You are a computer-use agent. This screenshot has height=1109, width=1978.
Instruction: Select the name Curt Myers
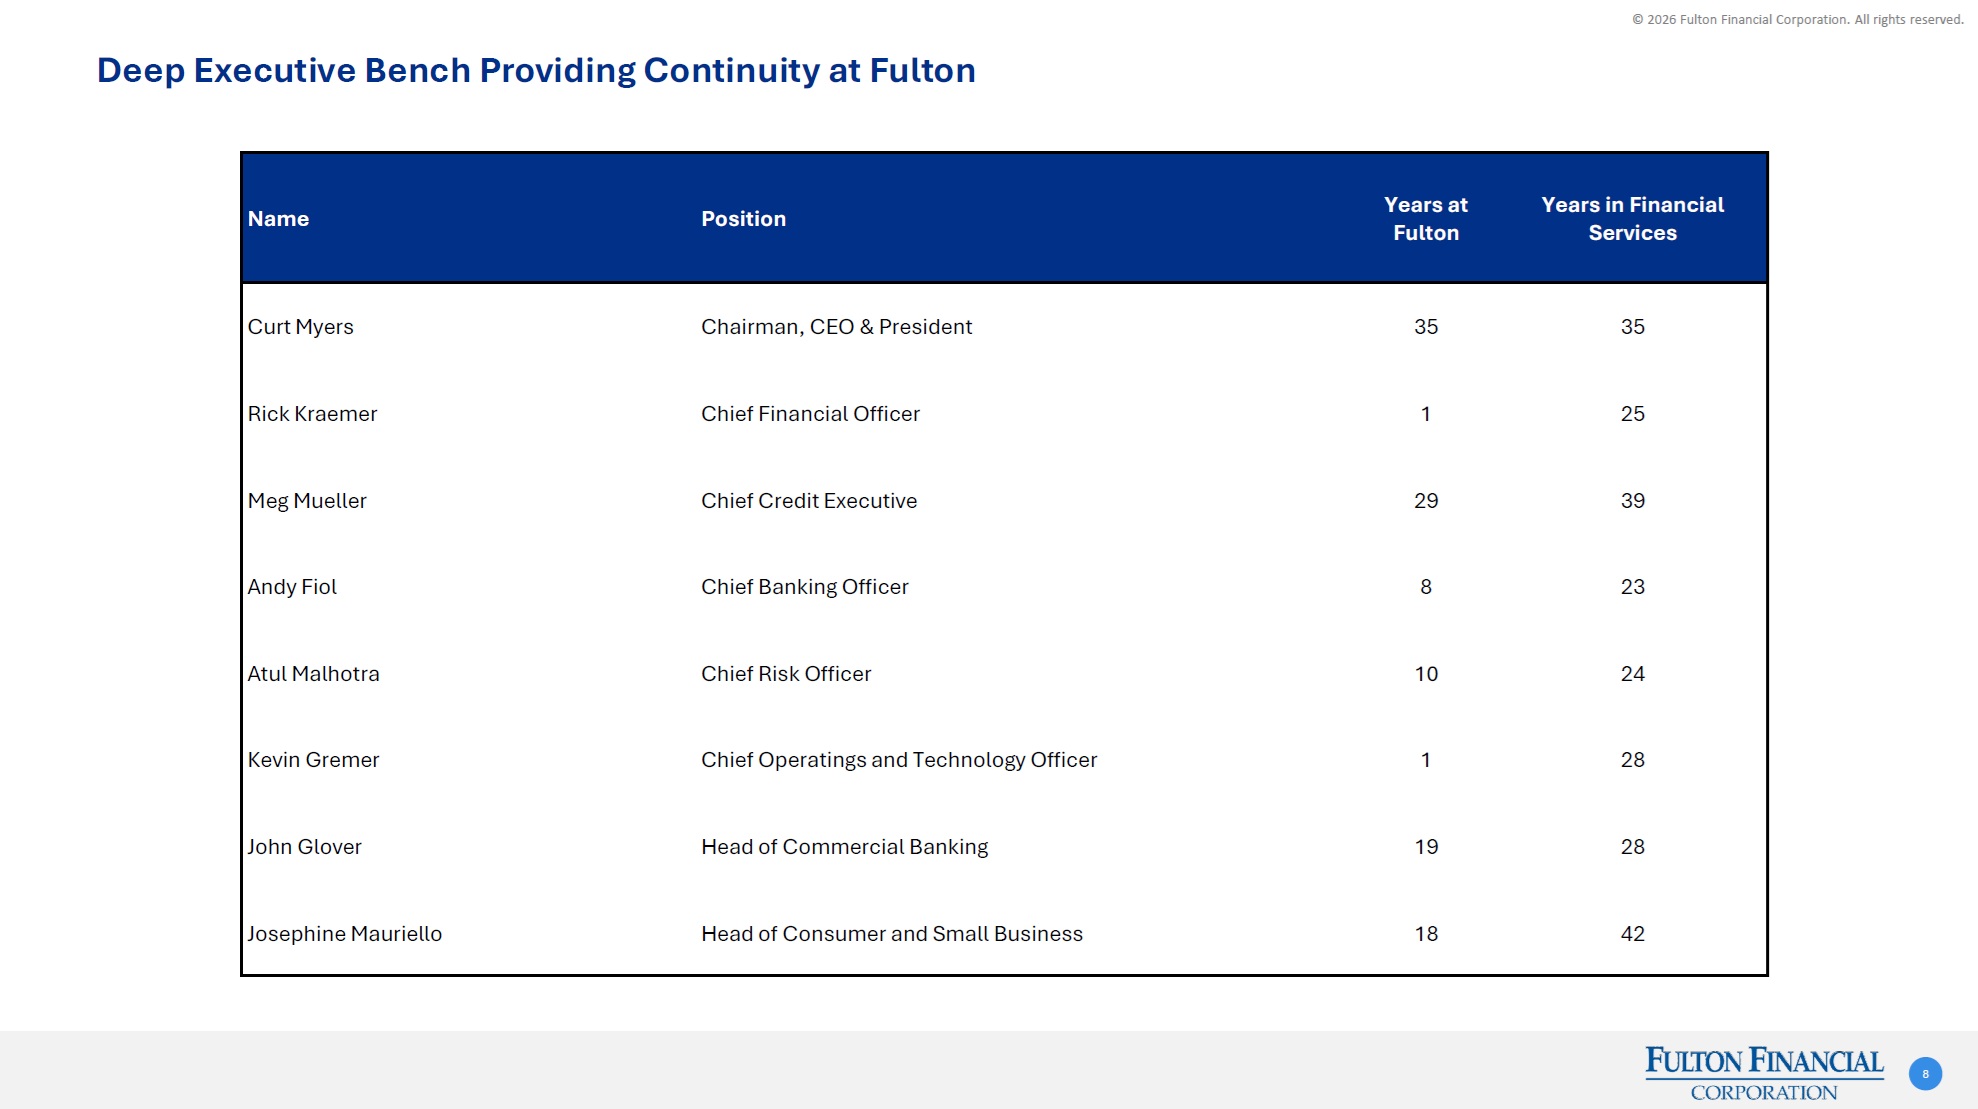click(300, 327)
